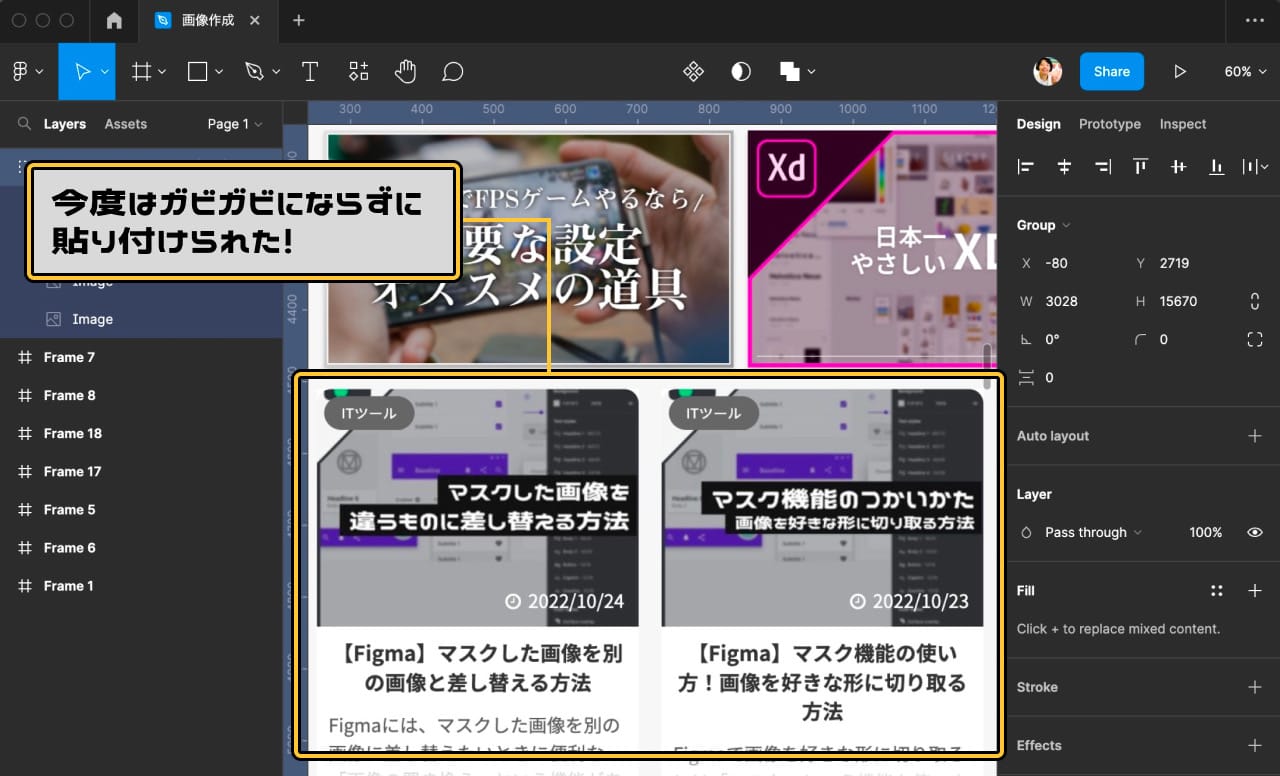Click the Share button

click(x=1111, y=72)
